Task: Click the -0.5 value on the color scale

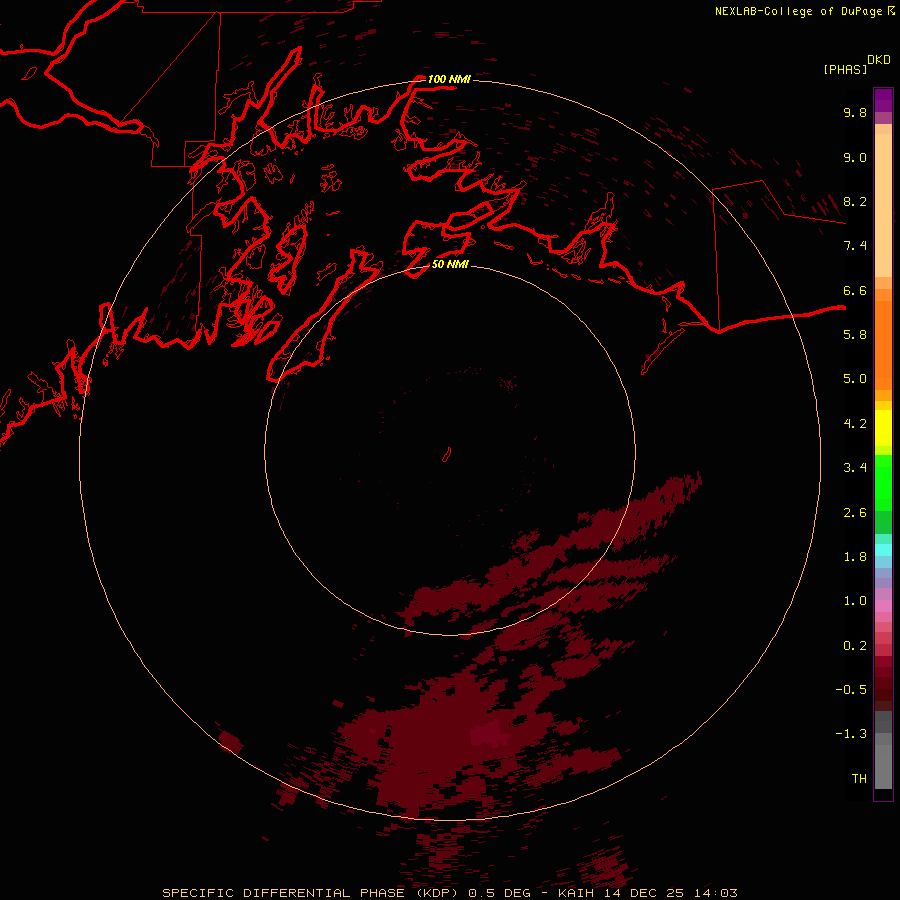Action: coord(851,690)
